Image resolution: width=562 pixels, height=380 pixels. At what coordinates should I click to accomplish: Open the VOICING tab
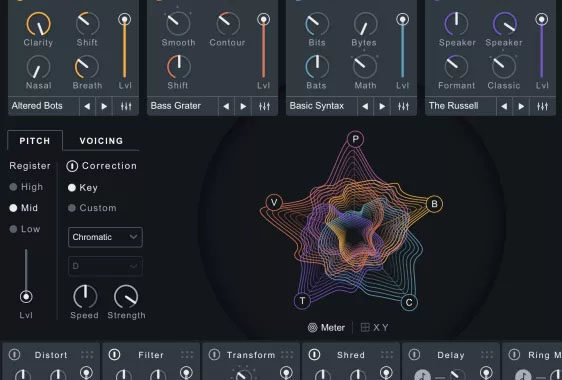tap(101, 141)
